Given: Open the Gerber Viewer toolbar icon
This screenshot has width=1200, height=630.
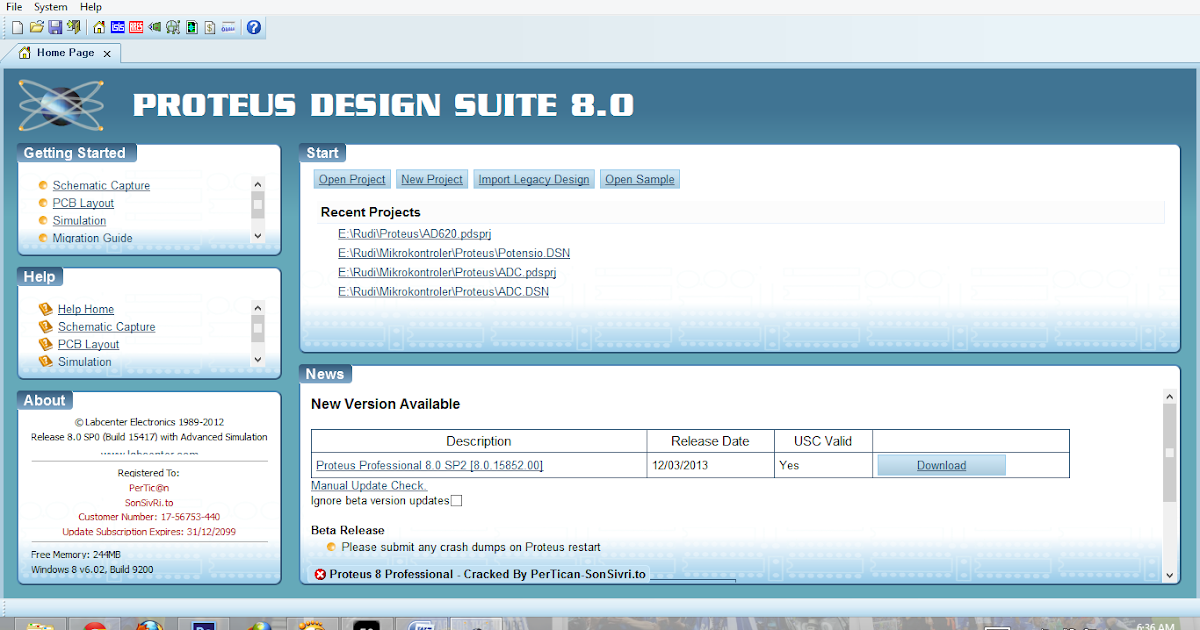Looking at the screenshot, I should coord(173,27).
